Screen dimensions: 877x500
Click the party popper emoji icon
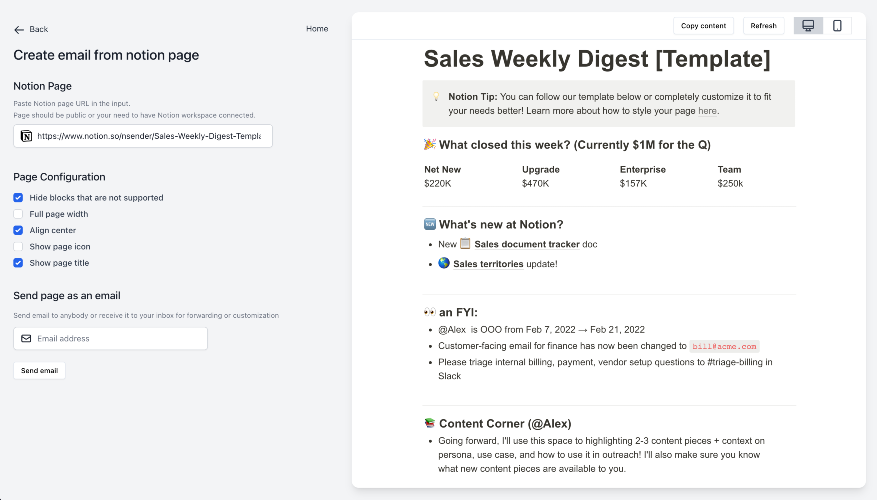coord(431,145)
